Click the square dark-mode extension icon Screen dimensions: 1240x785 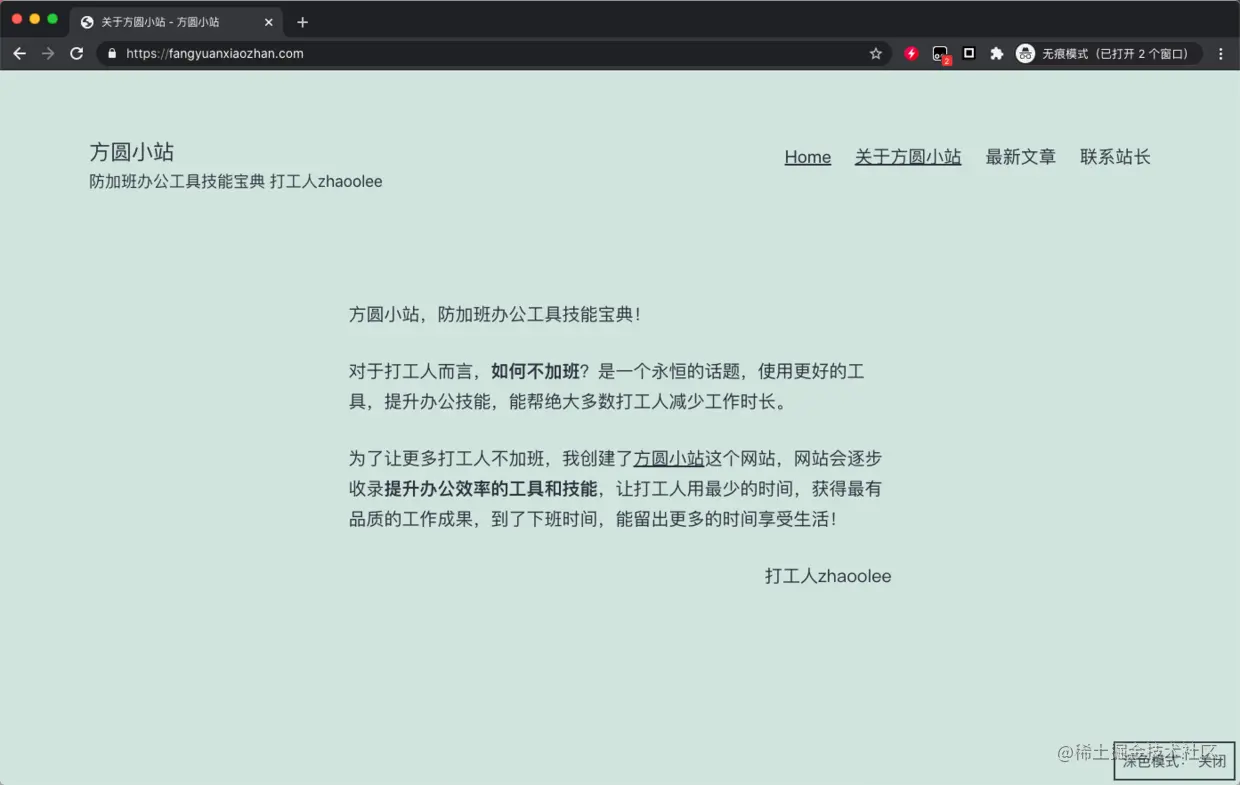pos(968,53)
